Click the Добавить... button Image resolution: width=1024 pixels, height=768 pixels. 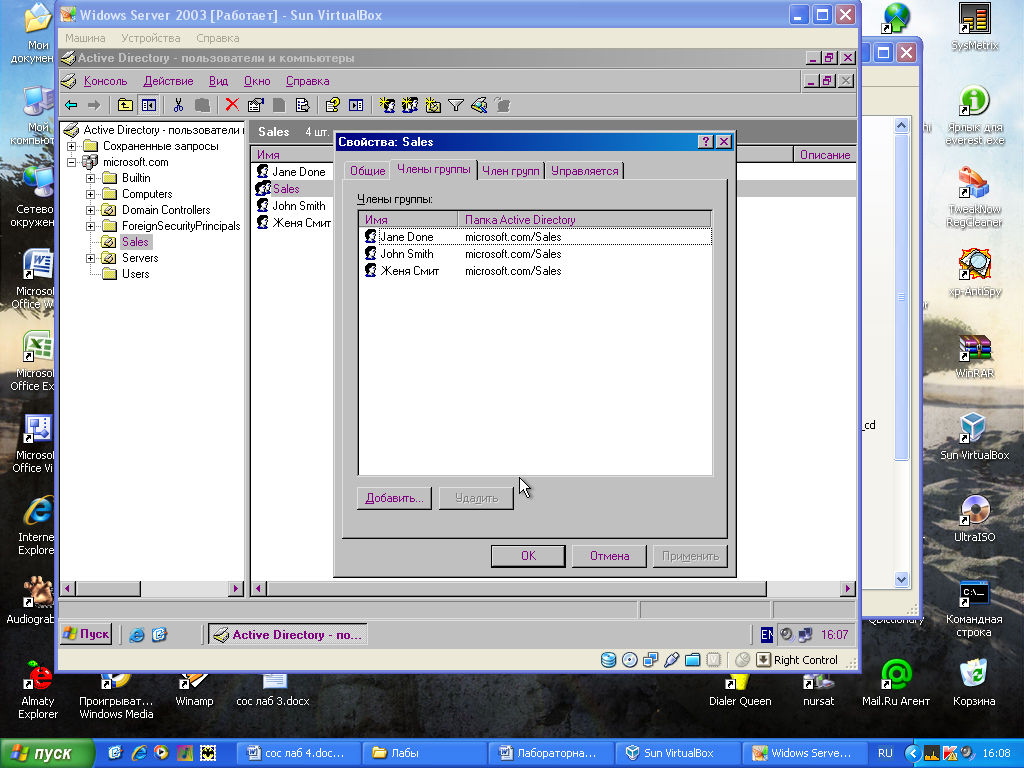pos(394,498)
